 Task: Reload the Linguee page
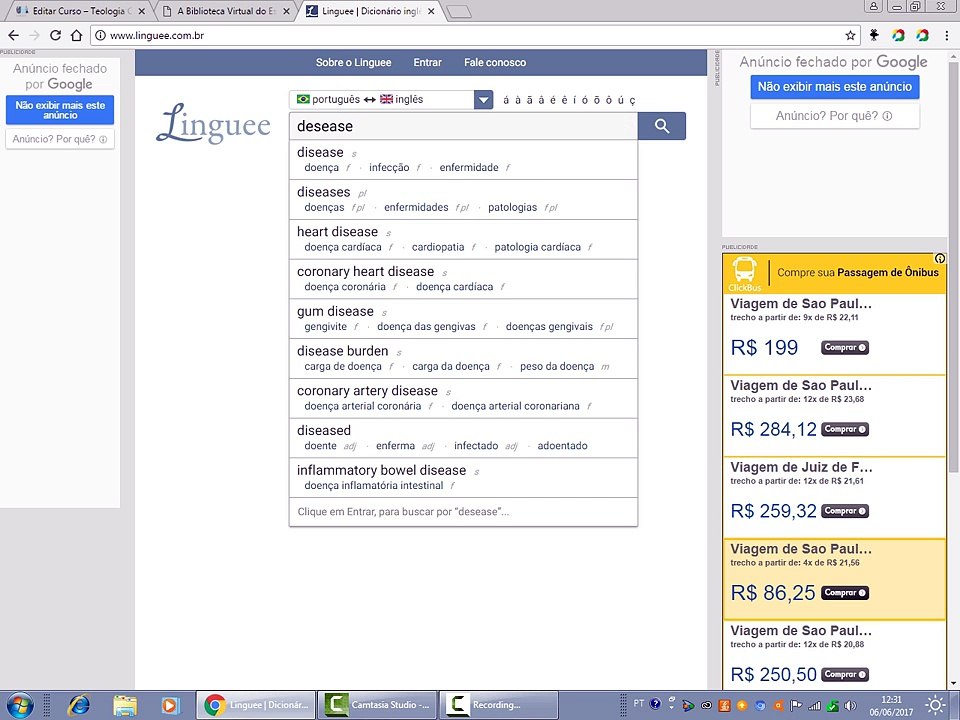click(55, 36)
